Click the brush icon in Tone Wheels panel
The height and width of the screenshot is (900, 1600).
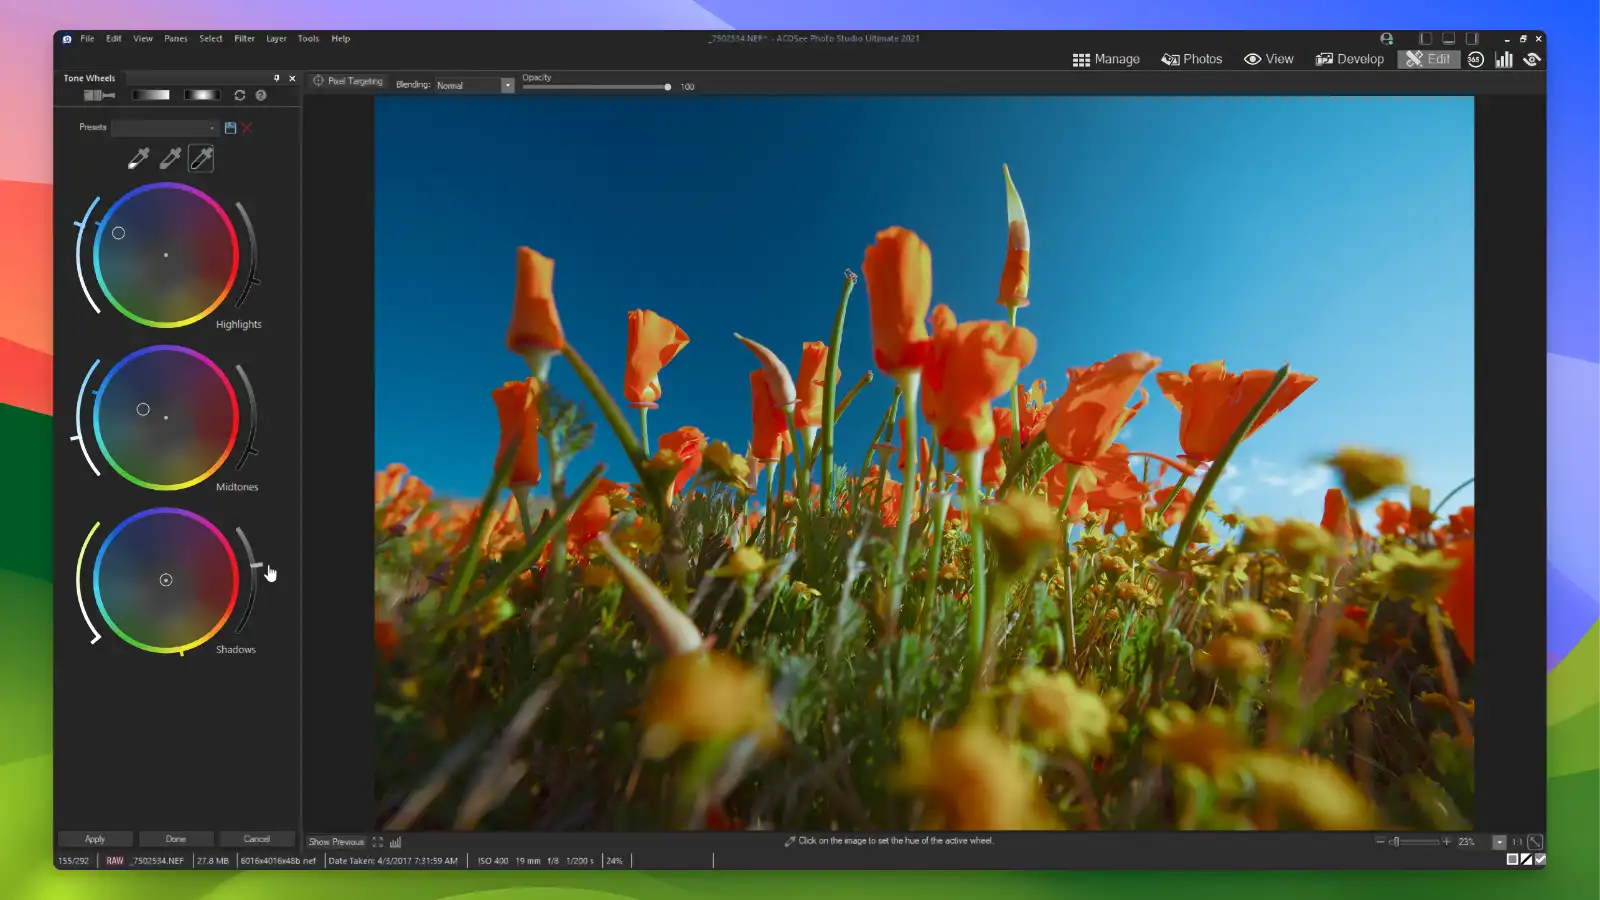[97, 95]
